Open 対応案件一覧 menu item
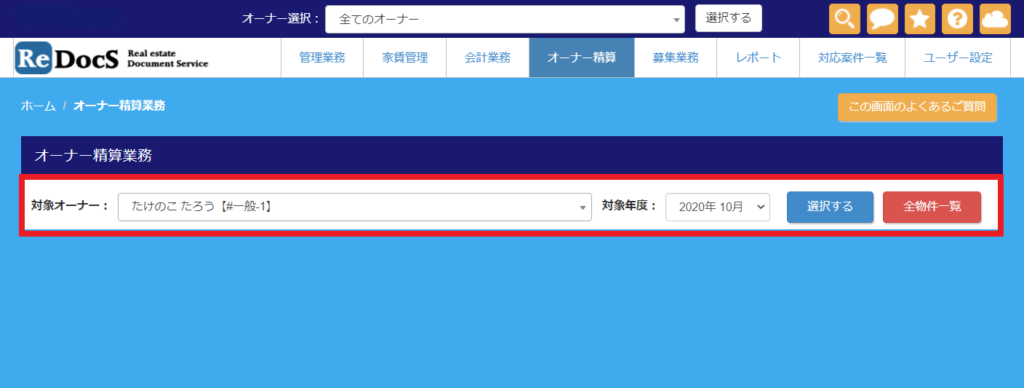This screenshot has height=388, width=1024. tap(852, 57)
